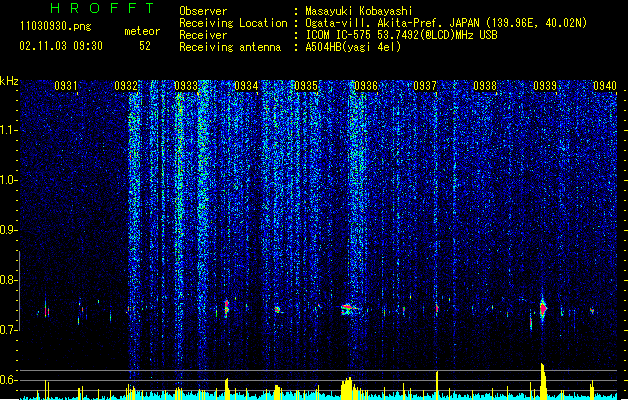This screenshot has width=629, height=400.
Task: Click the red meteor echo just before 0936
Action: 347,309
